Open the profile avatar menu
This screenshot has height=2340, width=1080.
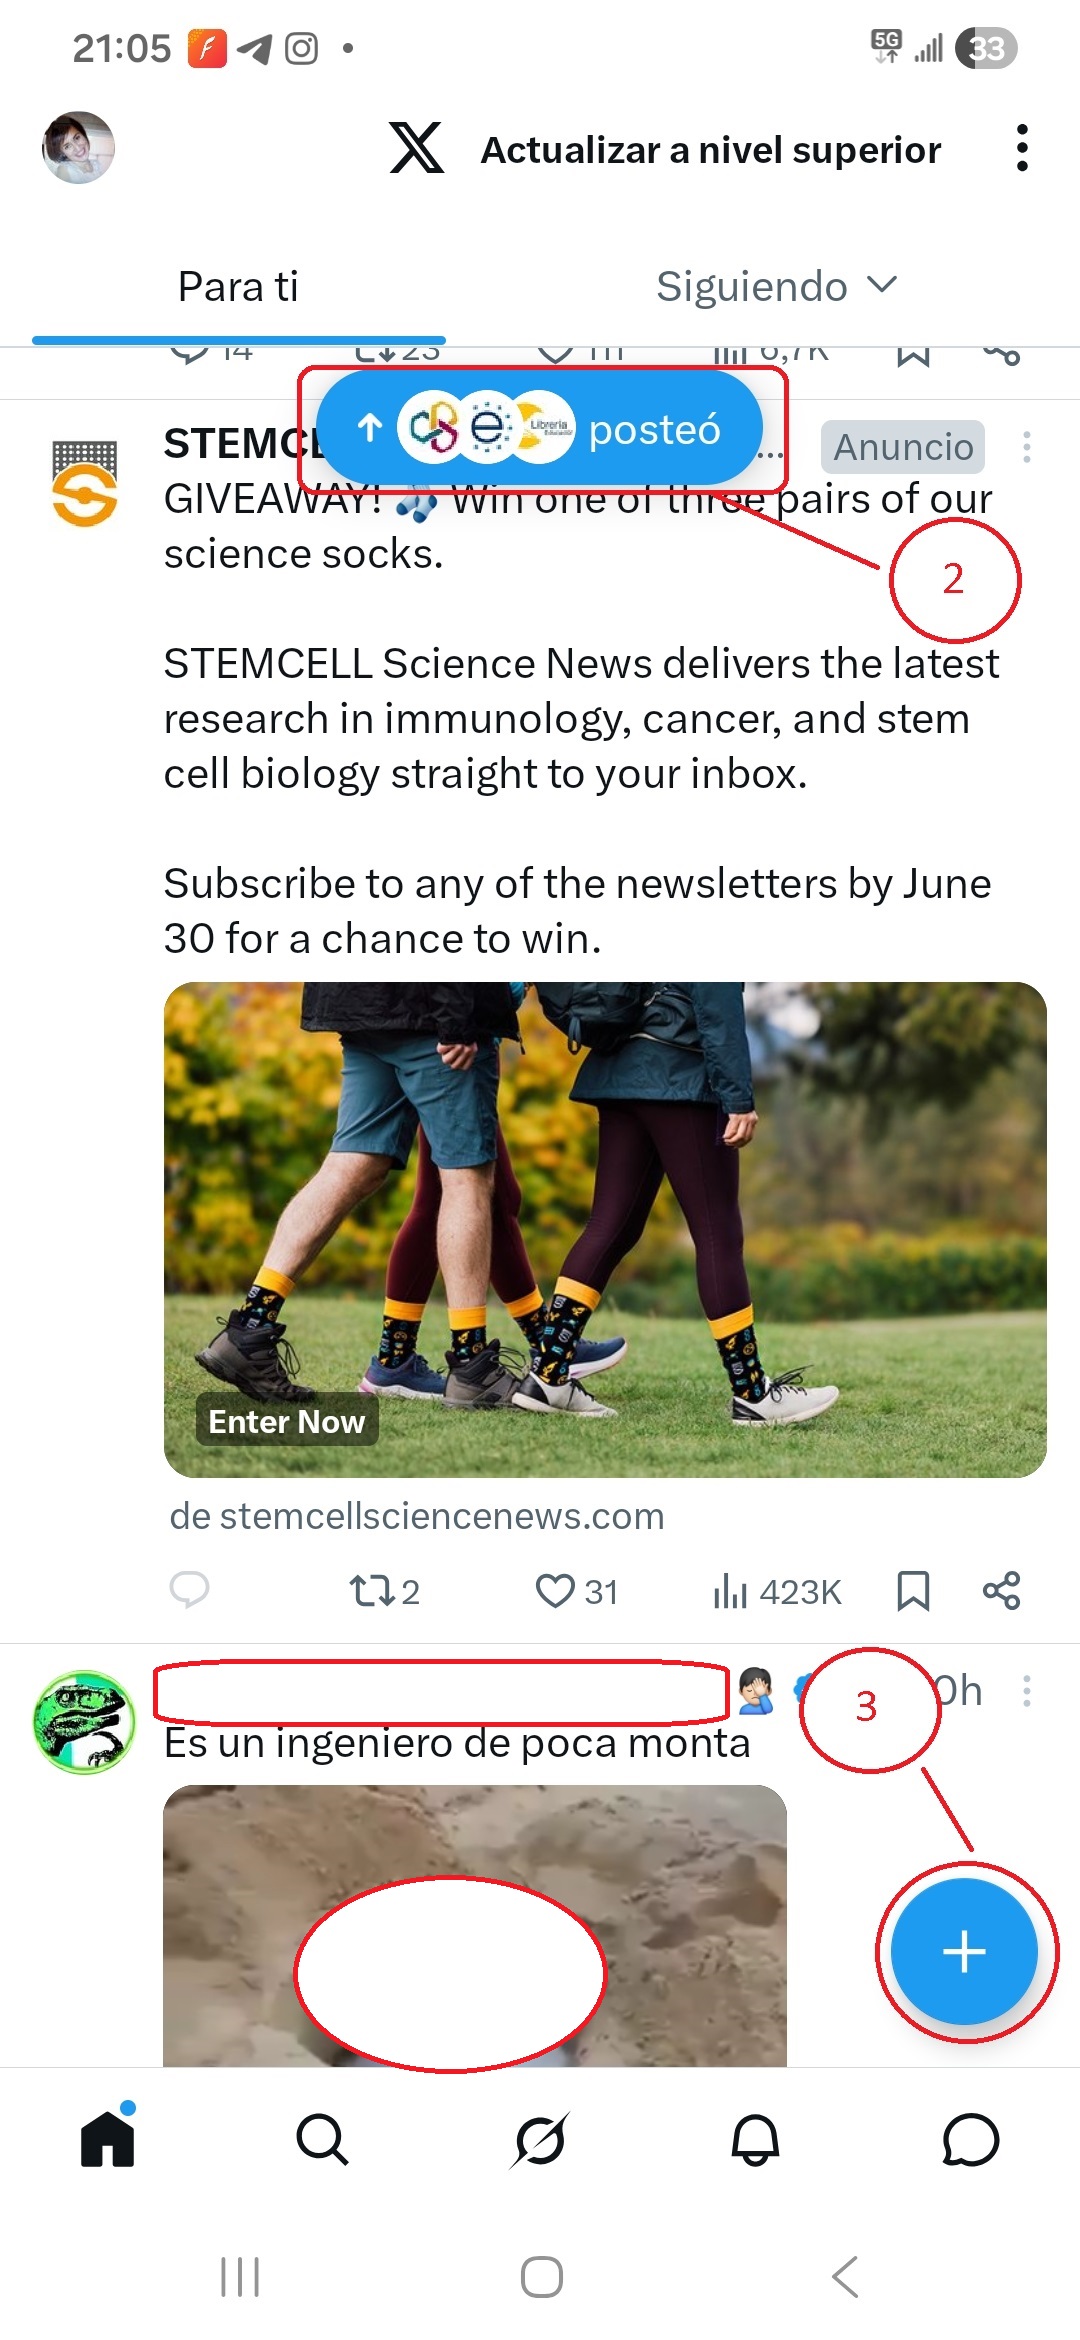pyautogui.click(x=78, y=148)
